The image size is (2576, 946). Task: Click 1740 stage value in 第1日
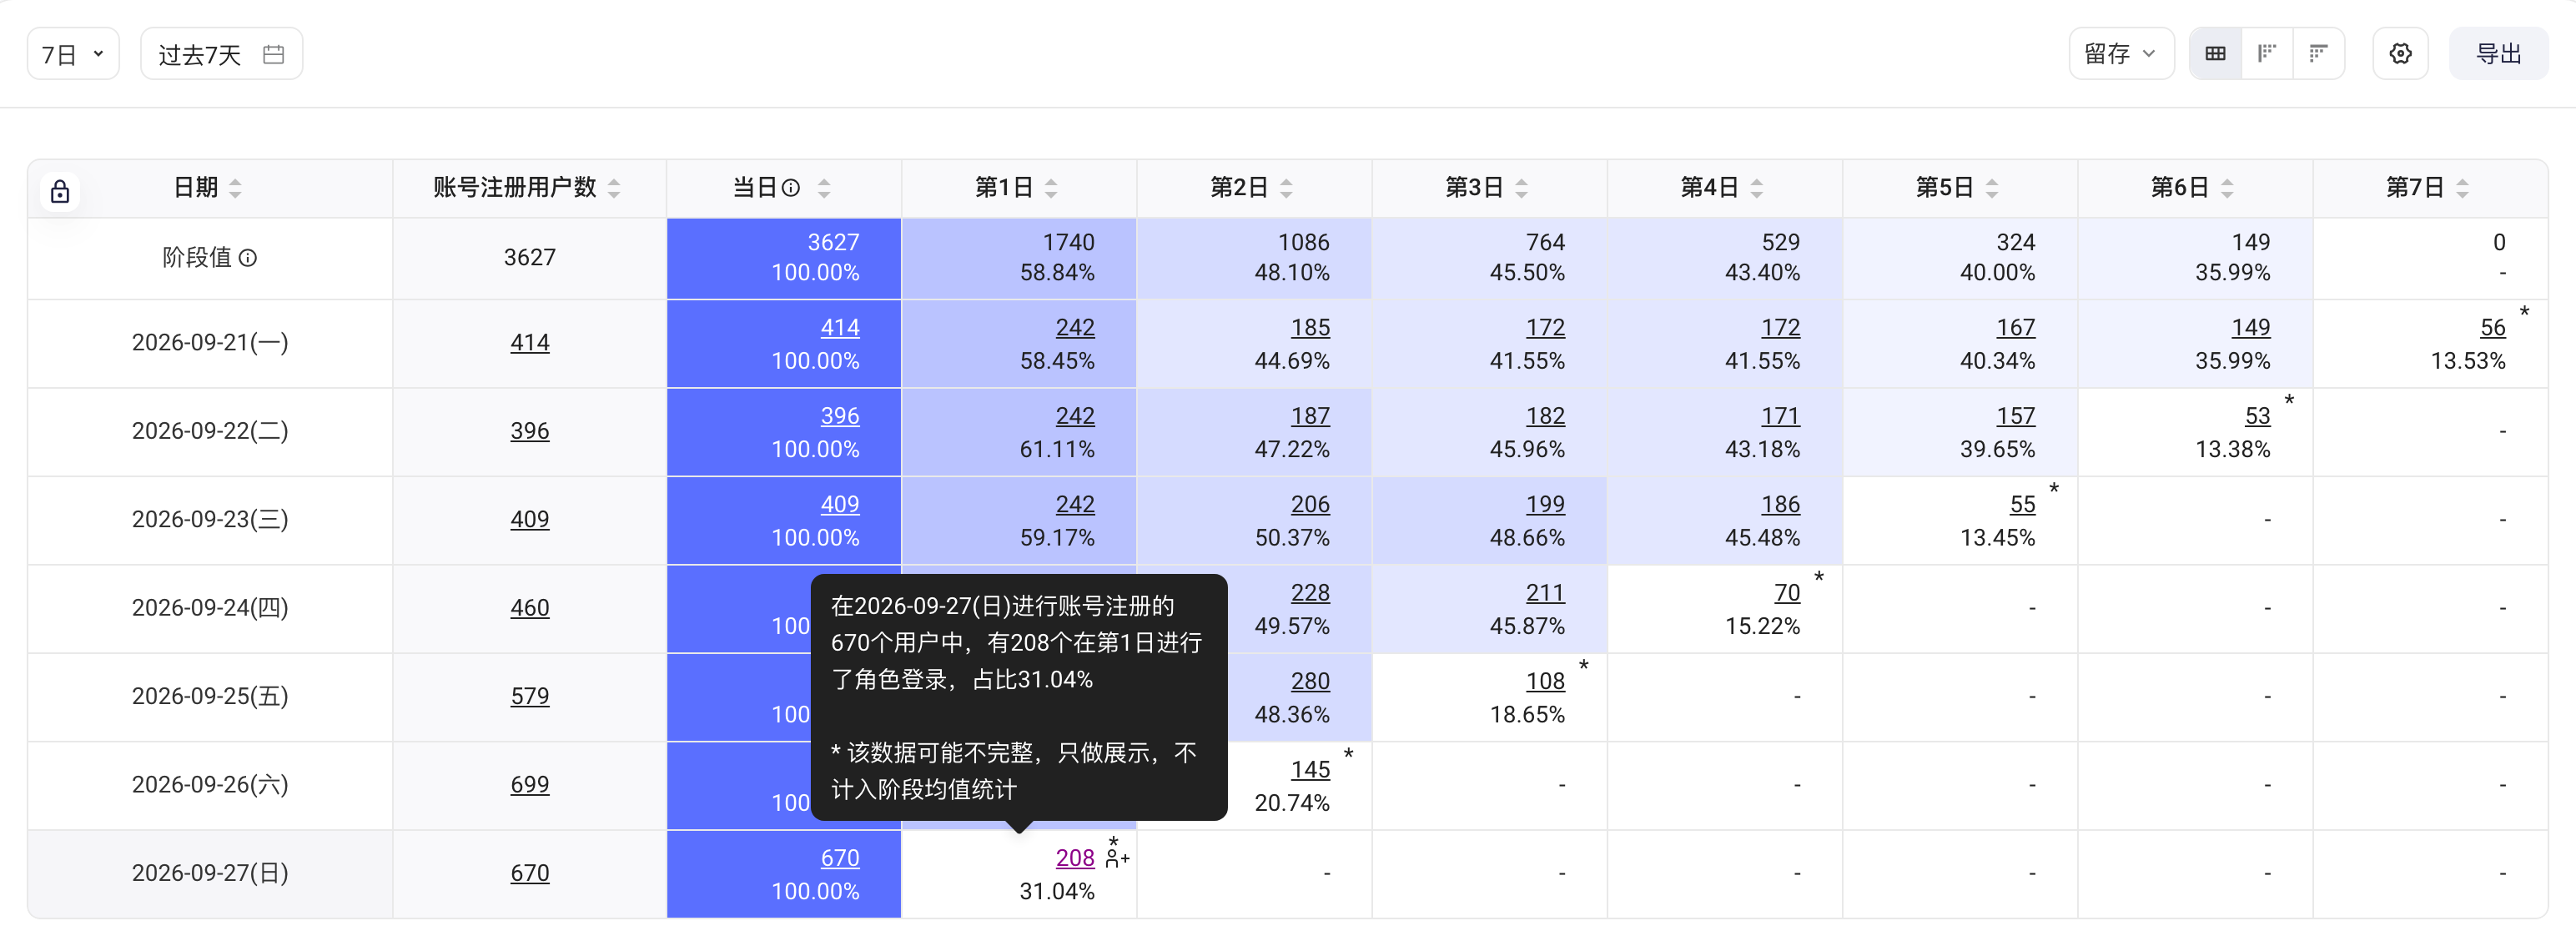click(x=1068, y=242)
